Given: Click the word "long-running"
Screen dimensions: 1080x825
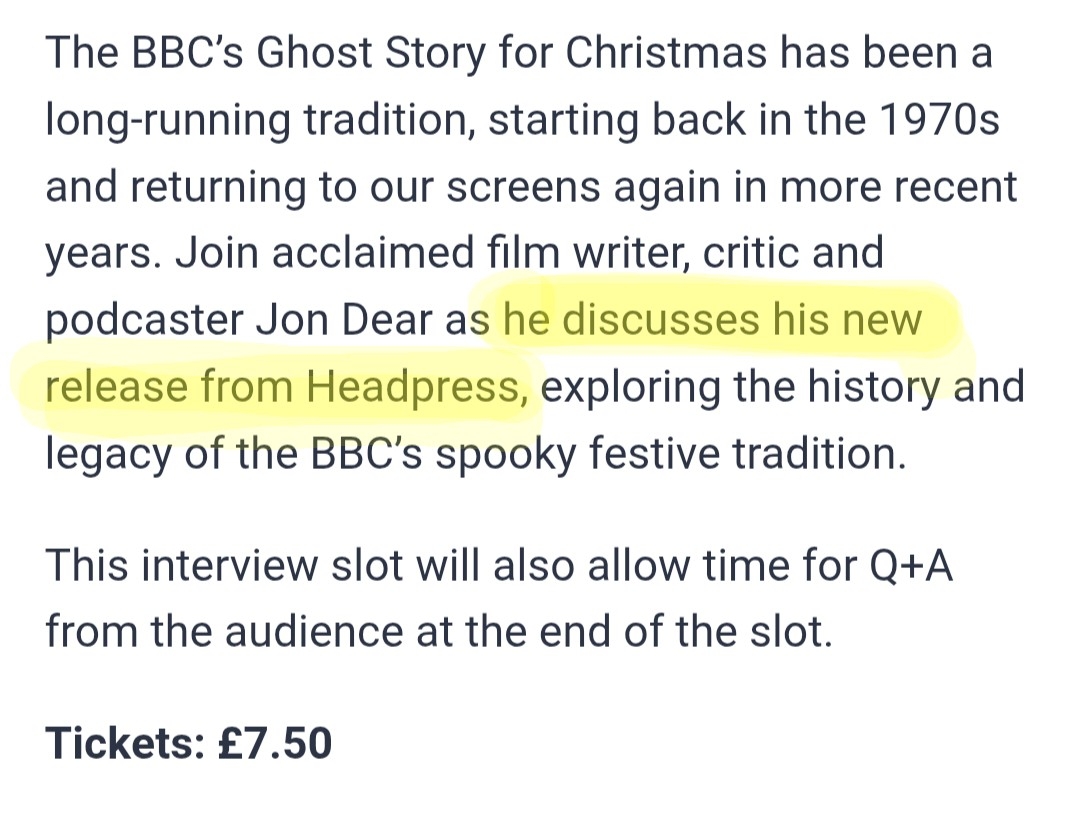Looking at the screenshot, I should 167,120.
